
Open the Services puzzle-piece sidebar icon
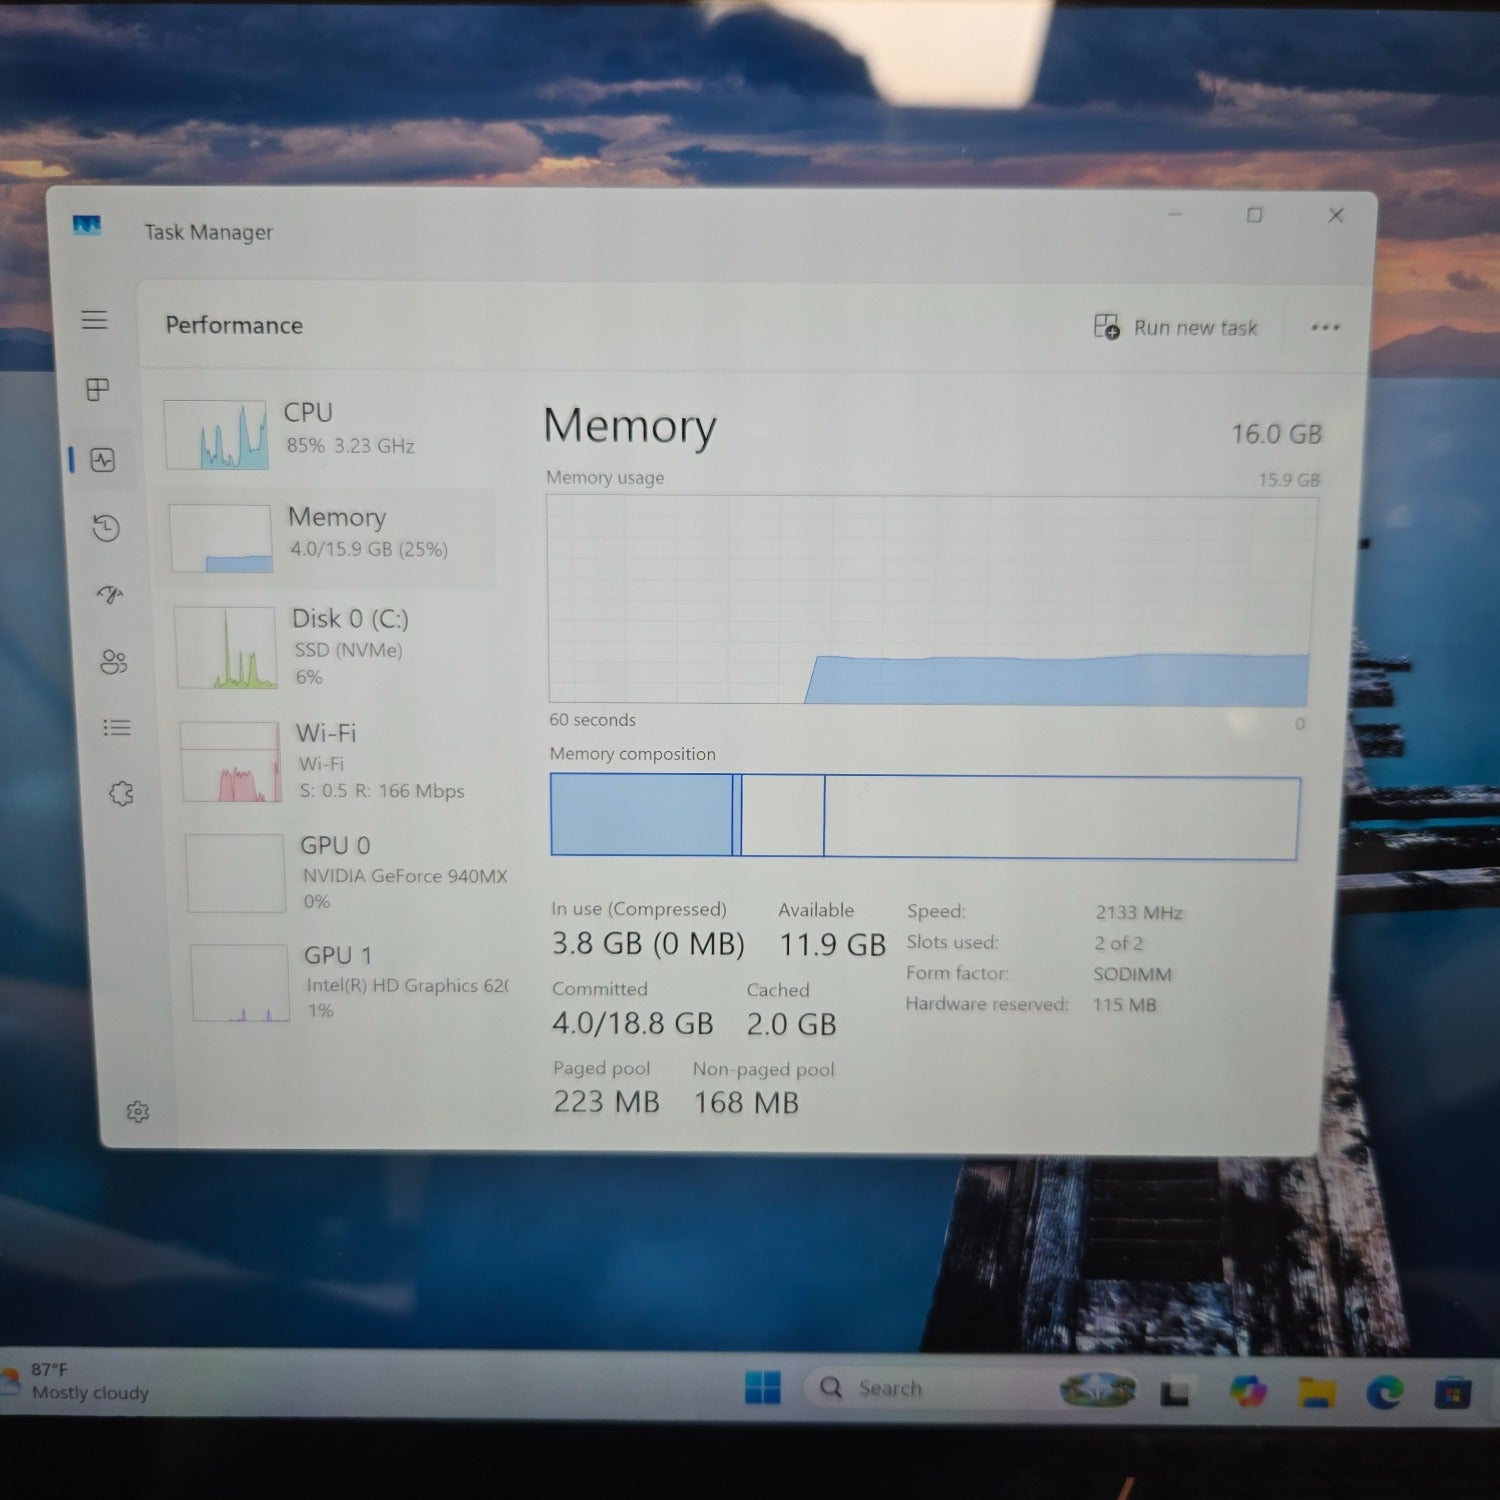tap(121, 794)
